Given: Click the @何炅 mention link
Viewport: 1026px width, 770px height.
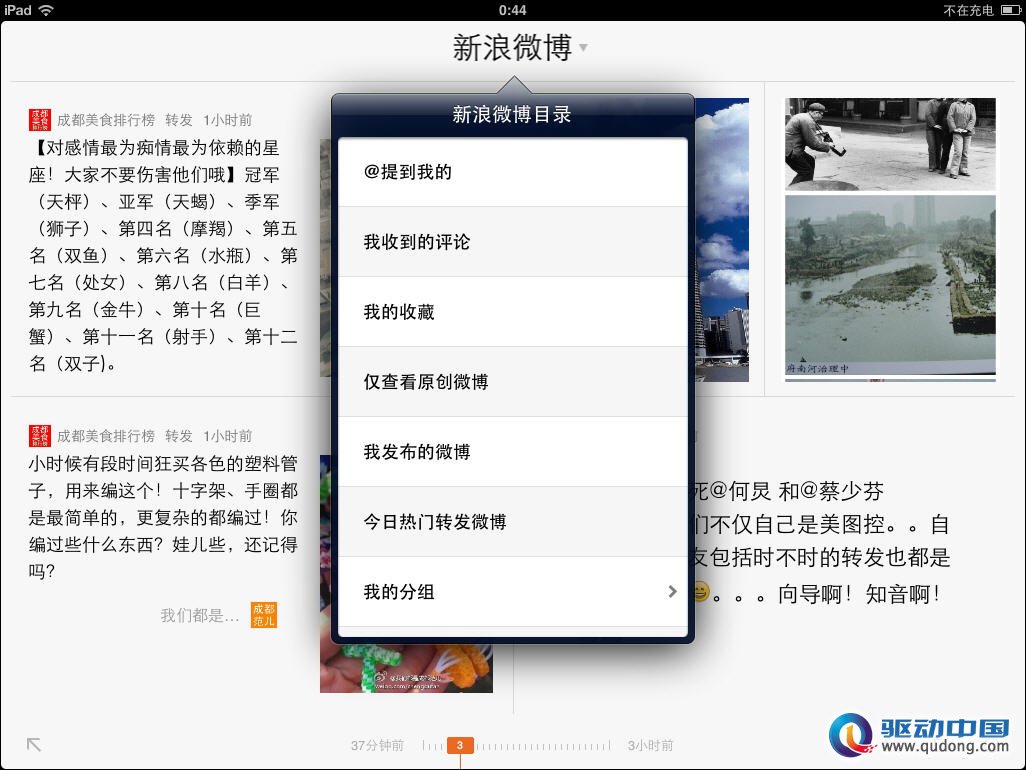Looking at the screenshot, I should (740, 491).
